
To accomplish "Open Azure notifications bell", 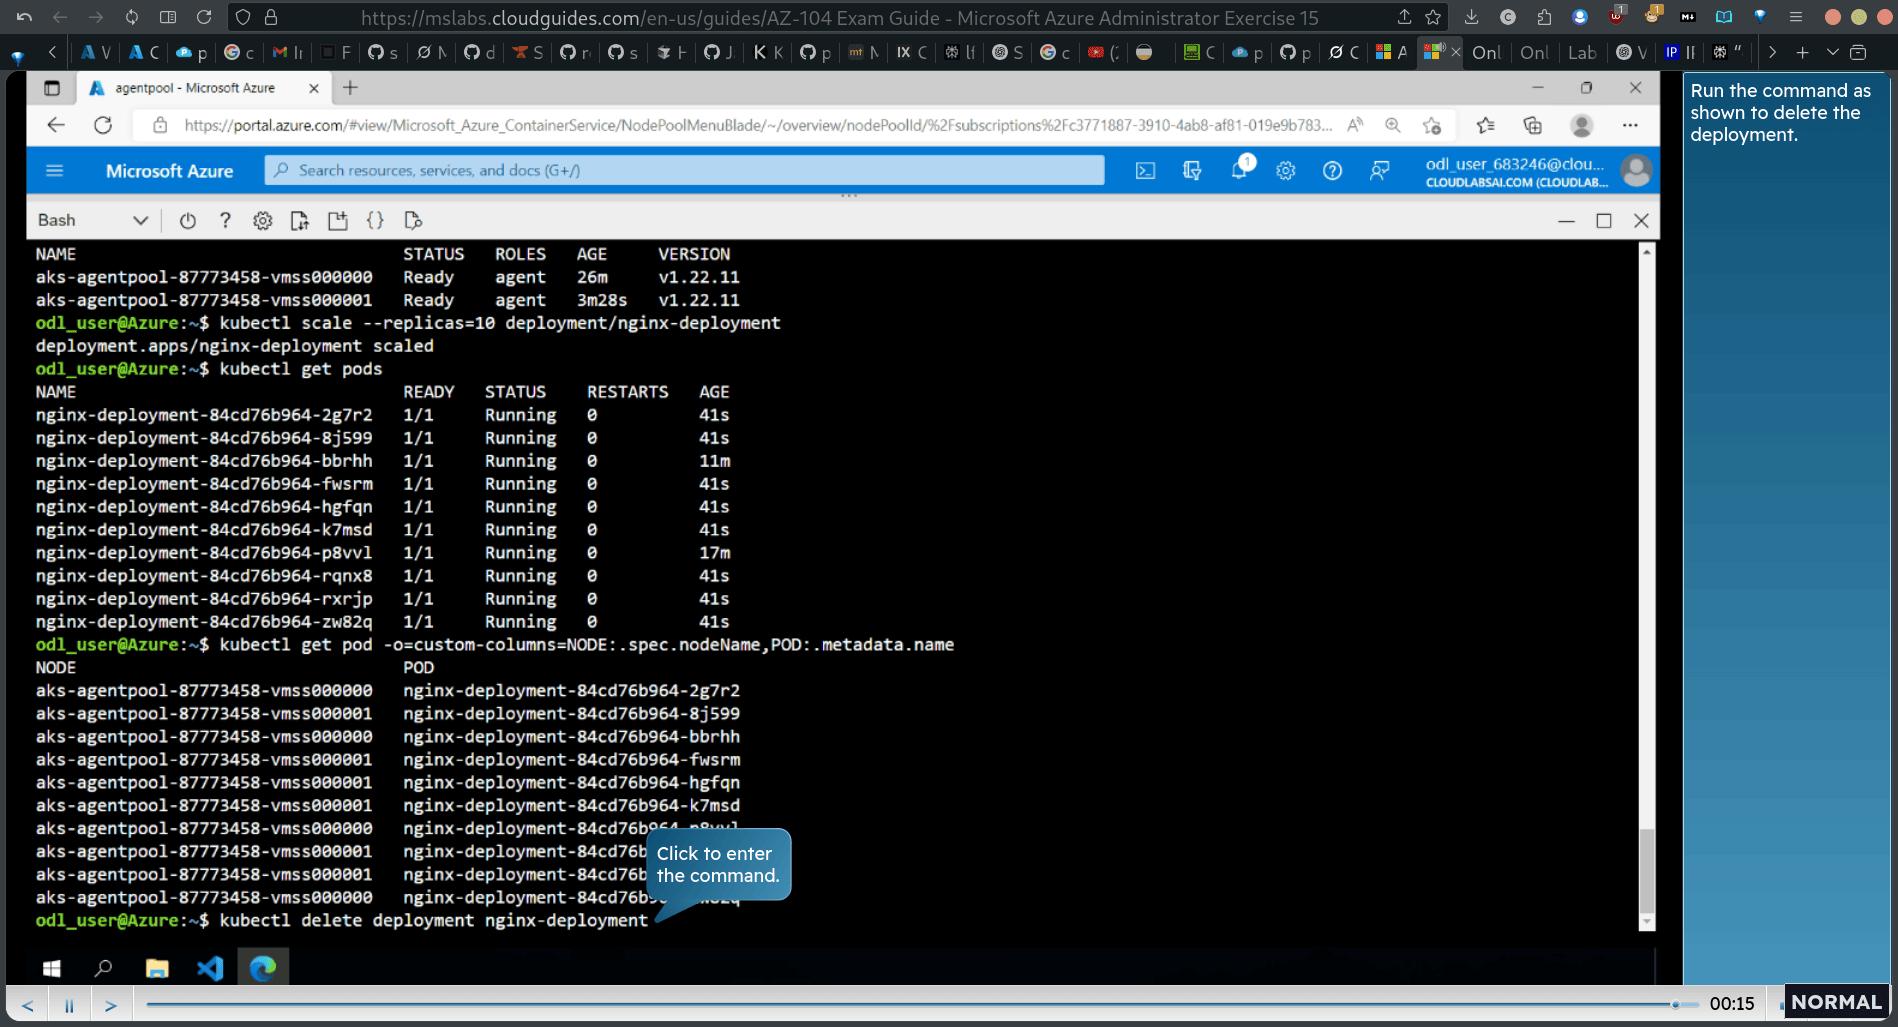I will pos(1239,171).
